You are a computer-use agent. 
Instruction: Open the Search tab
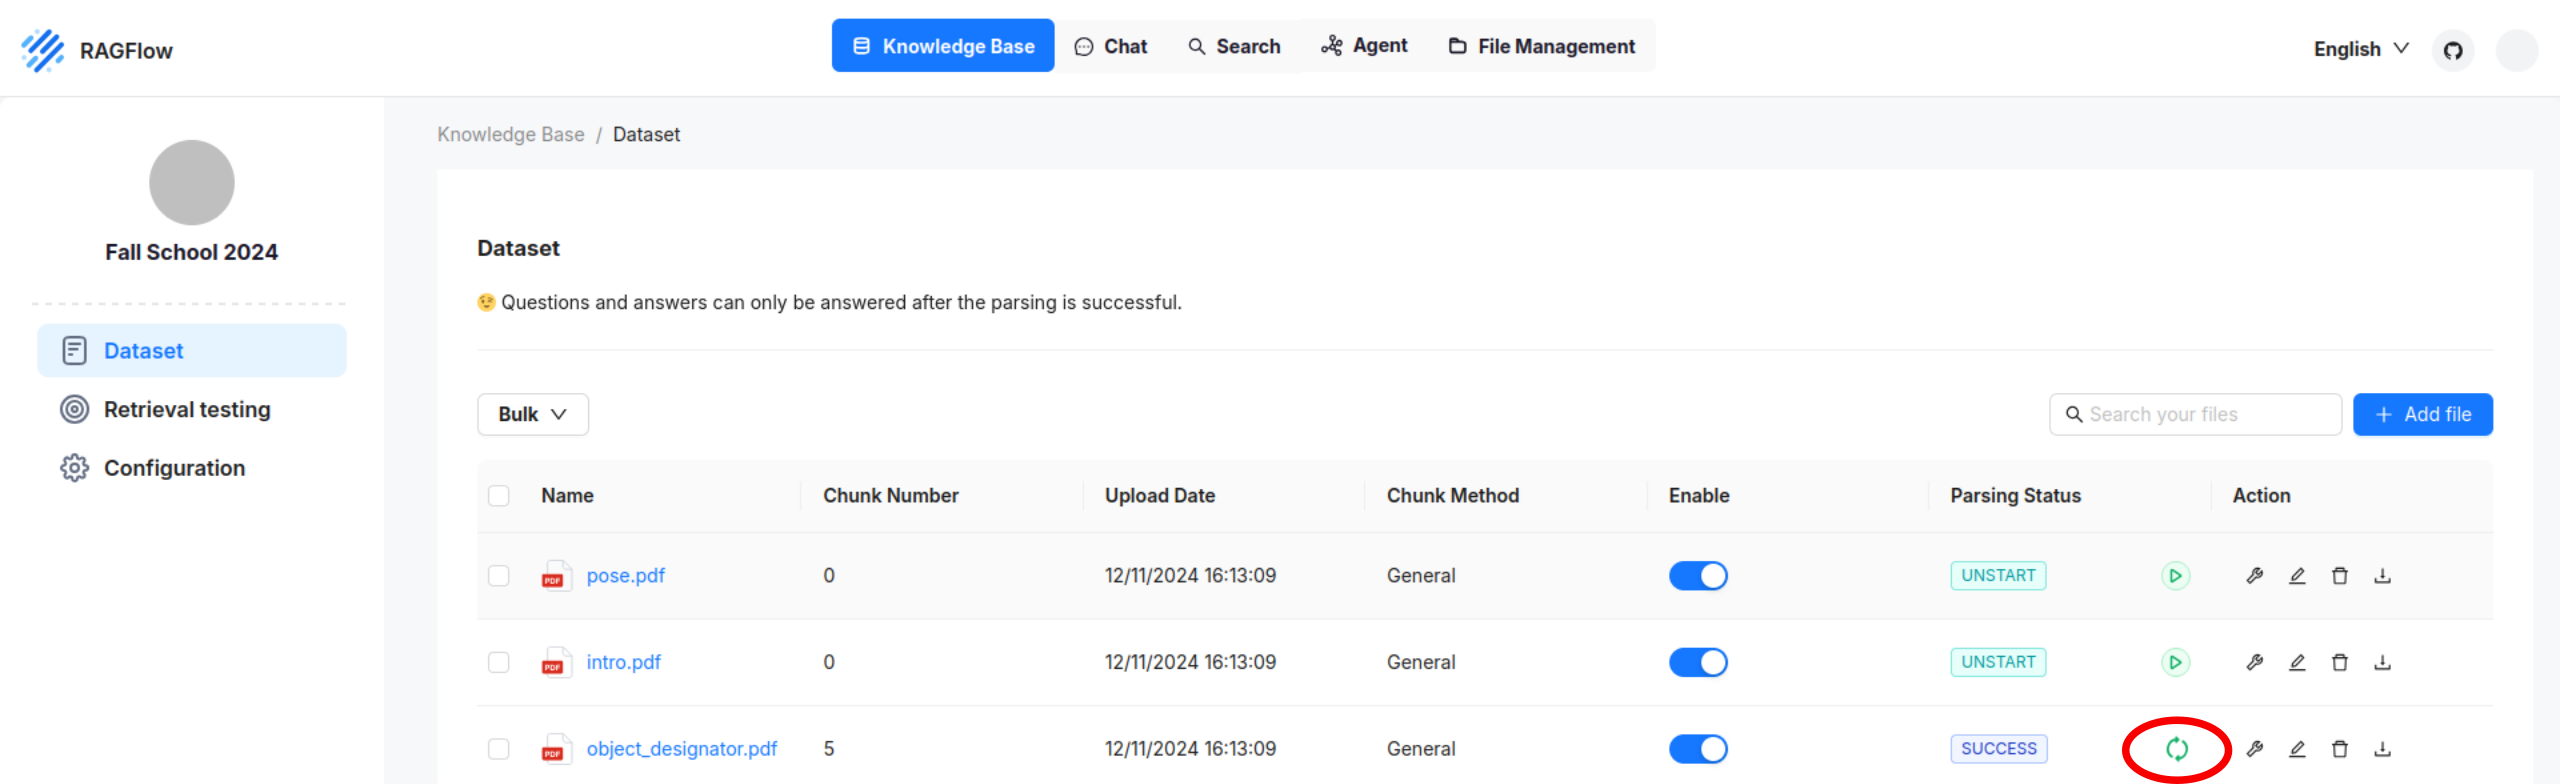(1234, 46)
